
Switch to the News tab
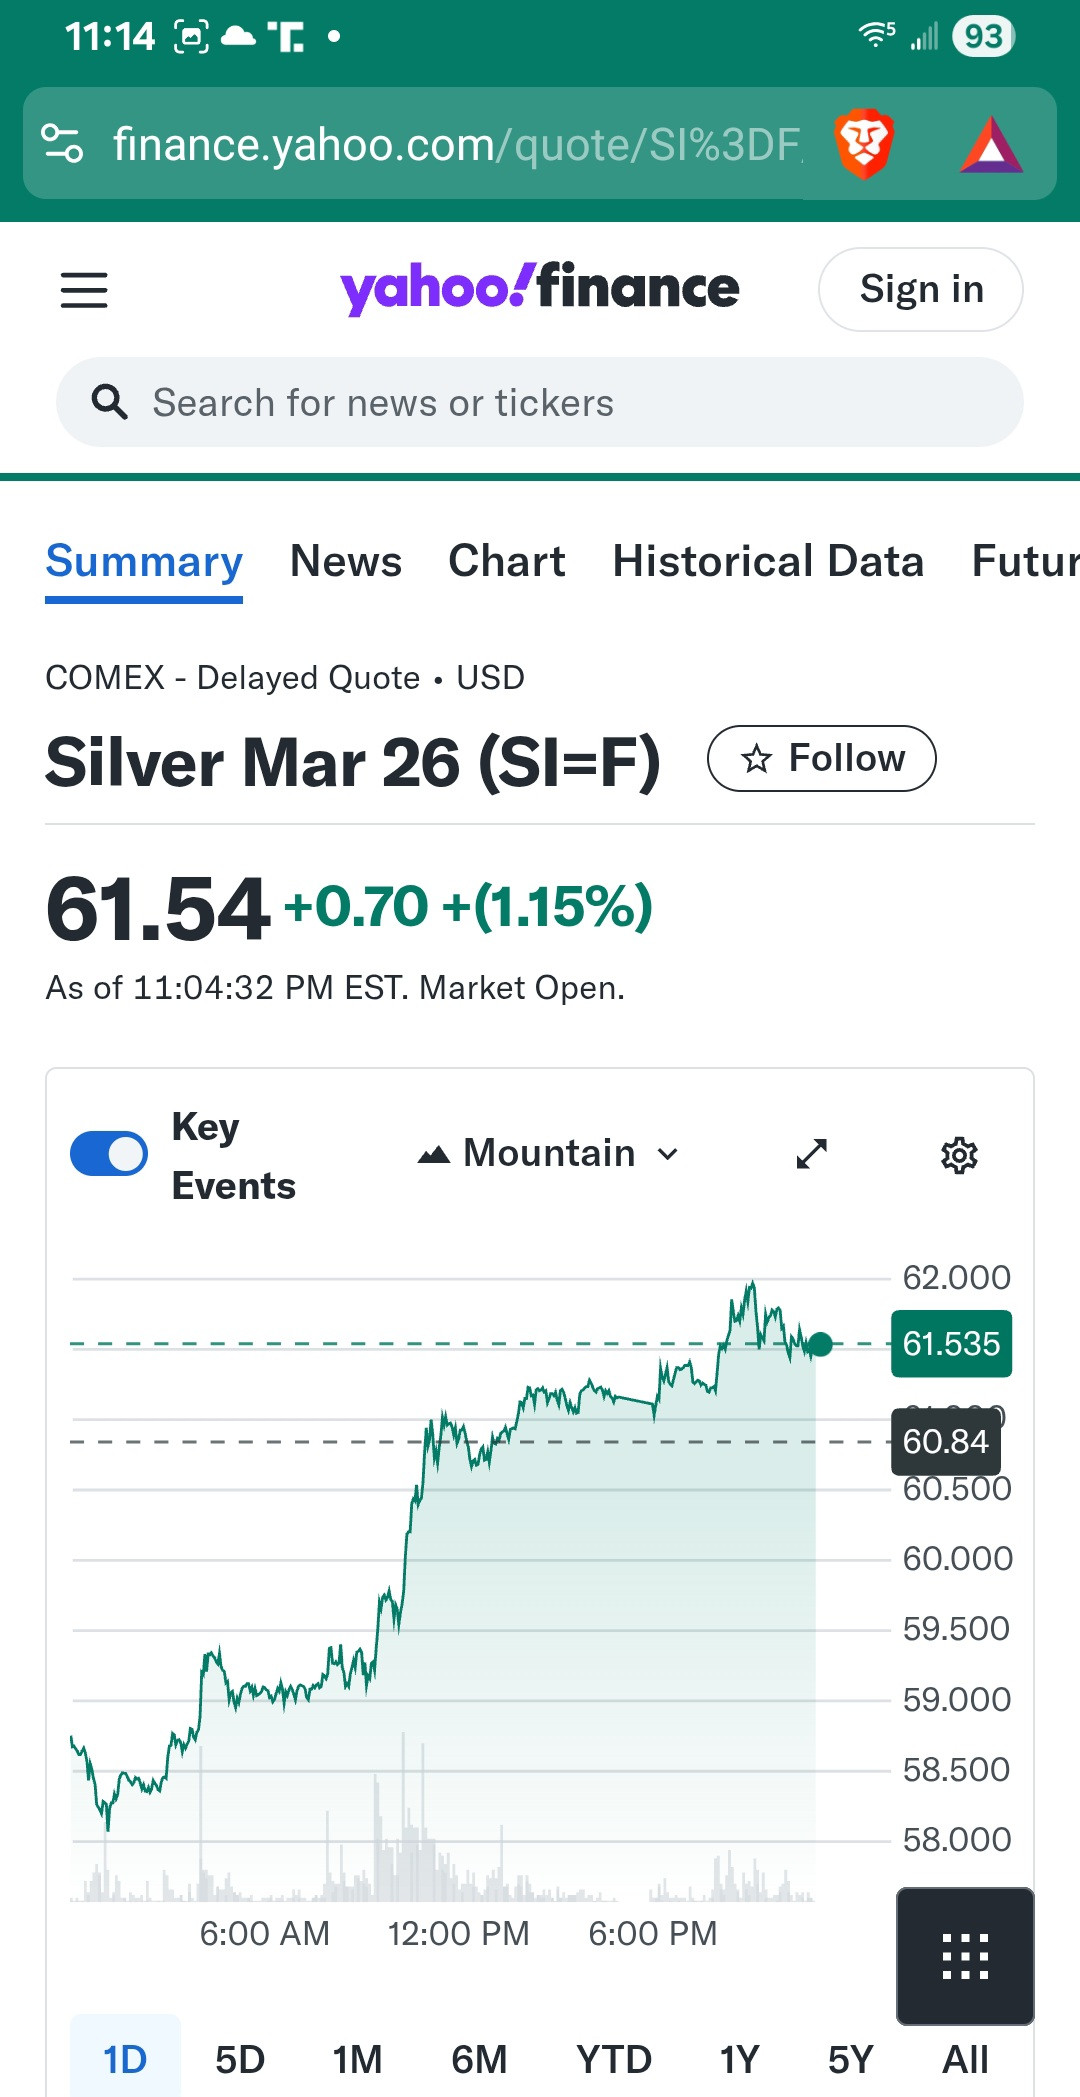coord(346,561)
